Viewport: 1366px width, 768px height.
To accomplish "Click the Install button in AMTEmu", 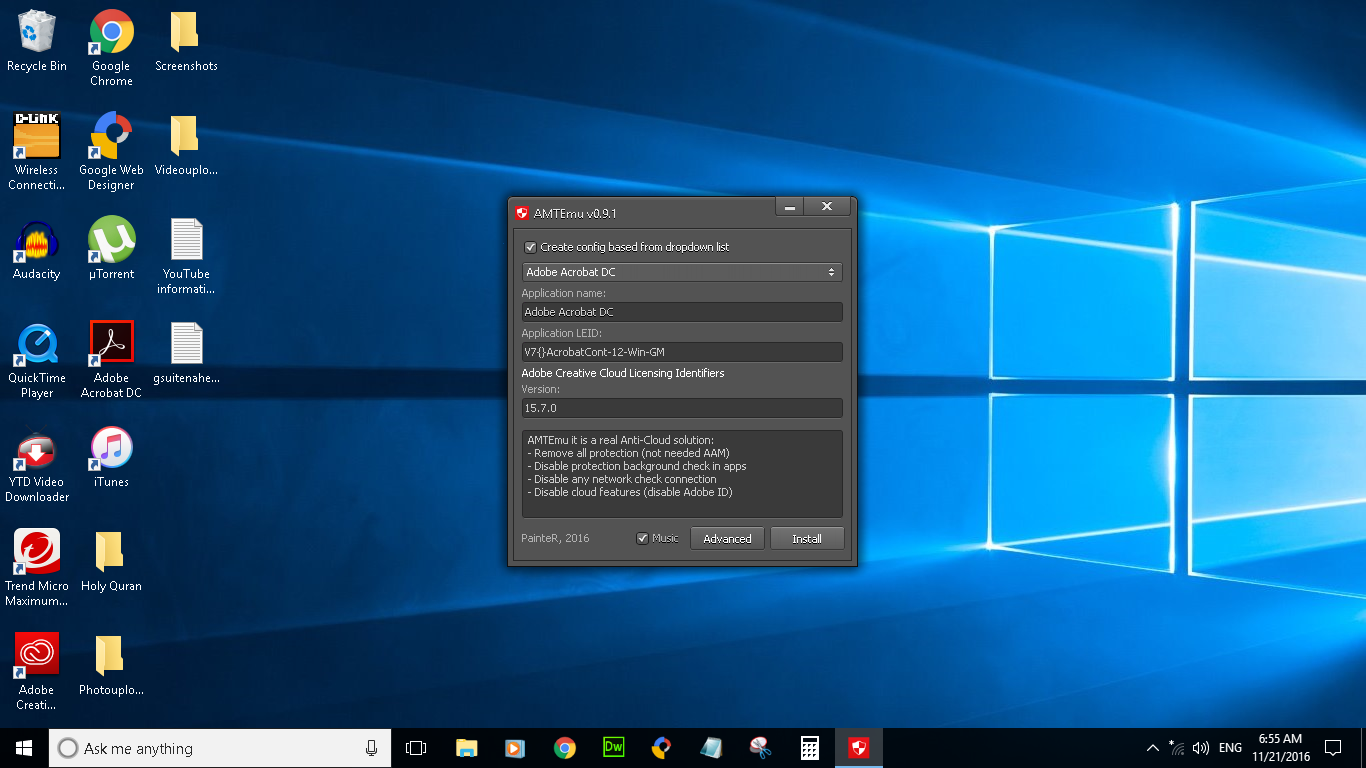I will pos(807,538).
